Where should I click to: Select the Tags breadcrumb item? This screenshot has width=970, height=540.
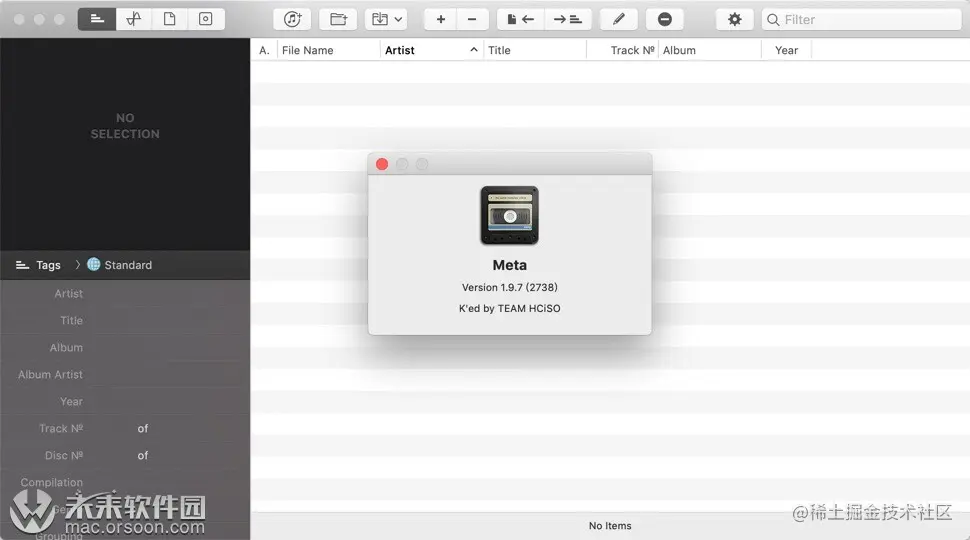(x=38, y=265)
